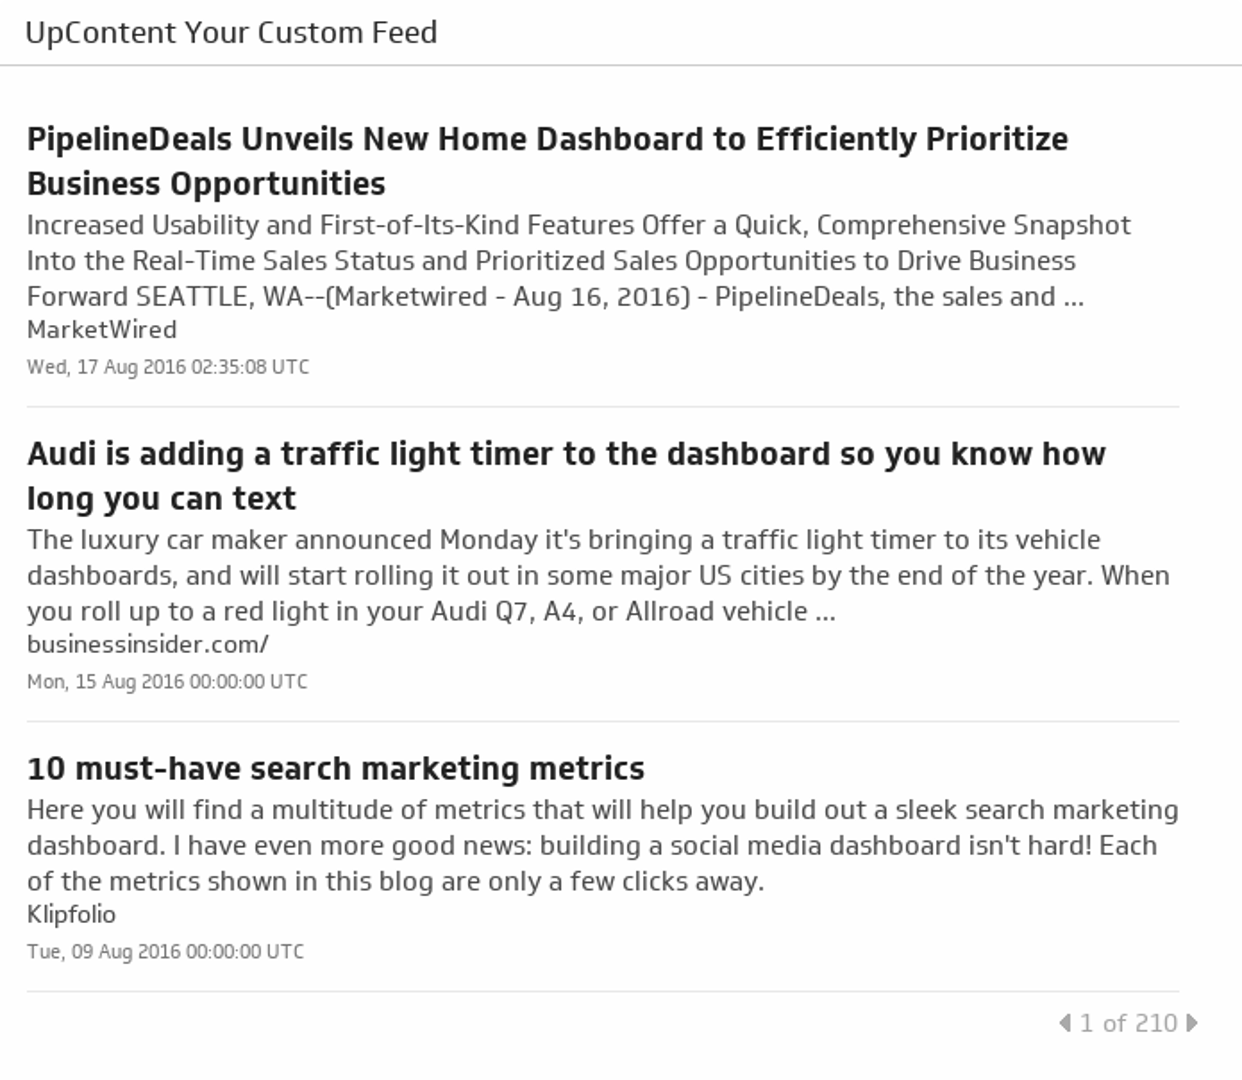
Task: Click the Wed, 17 Aug 2016 timestamp
Action: [x=168, y=367]
